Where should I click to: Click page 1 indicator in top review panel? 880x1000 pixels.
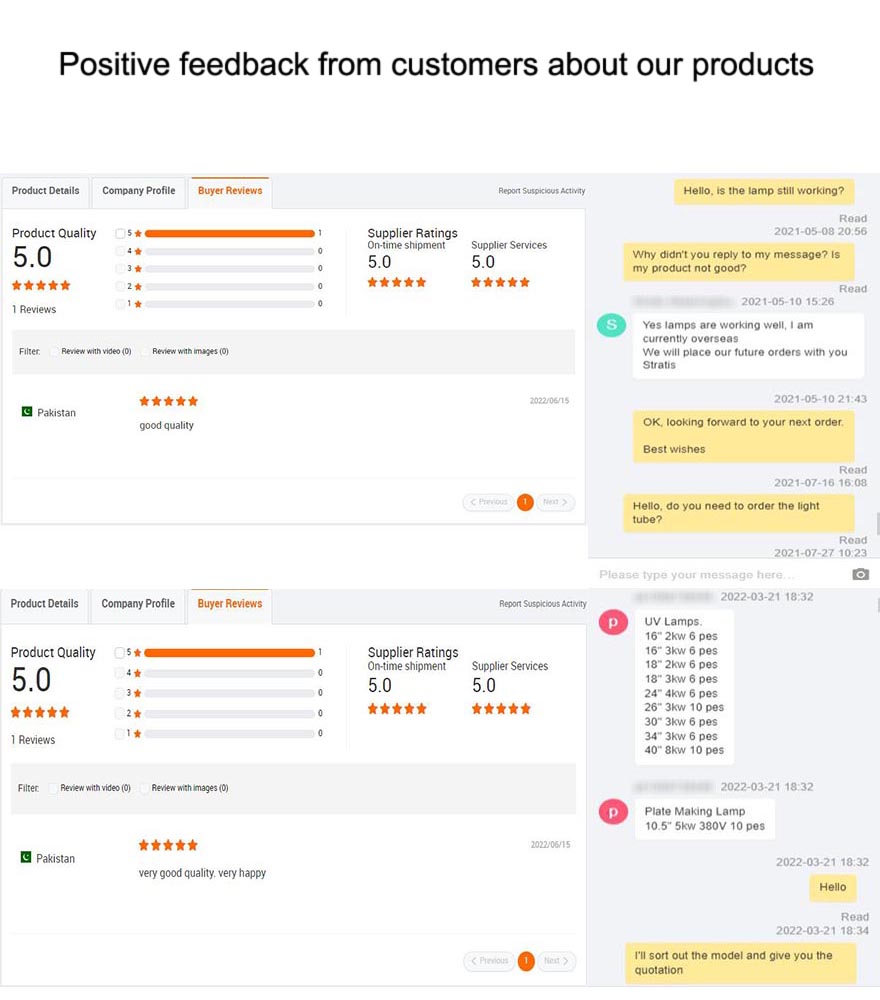525,502
